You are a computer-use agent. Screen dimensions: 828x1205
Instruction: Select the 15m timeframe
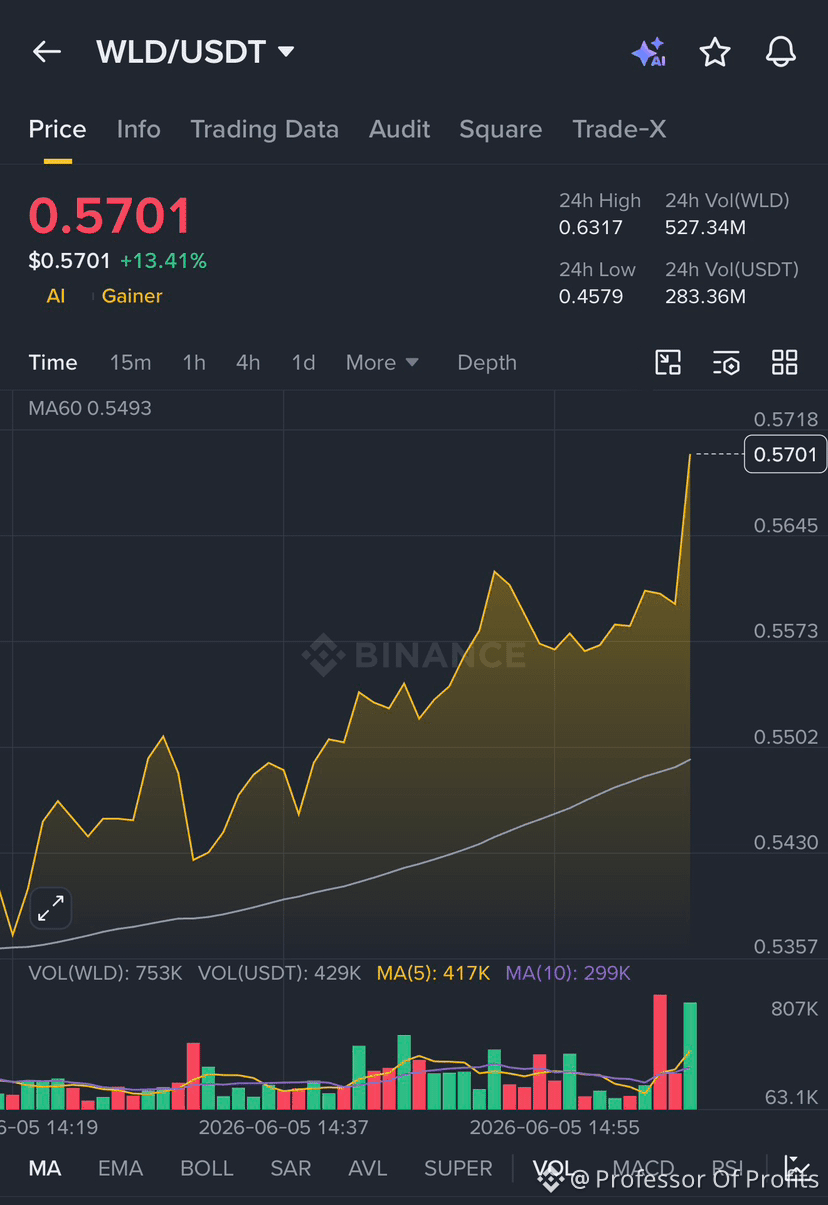(x=130, y=363)
